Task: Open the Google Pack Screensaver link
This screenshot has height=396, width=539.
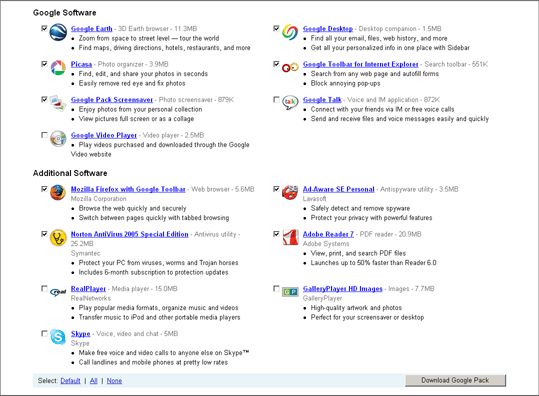Action: pyautogui.click(x=112, y=100)
